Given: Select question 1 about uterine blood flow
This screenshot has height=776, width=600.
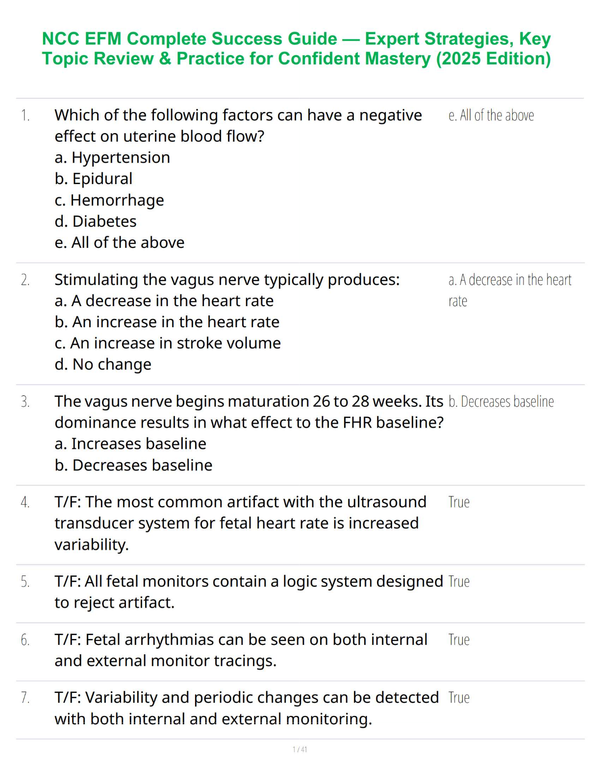Looking at the screenshot, I should (x=238, y=126).
